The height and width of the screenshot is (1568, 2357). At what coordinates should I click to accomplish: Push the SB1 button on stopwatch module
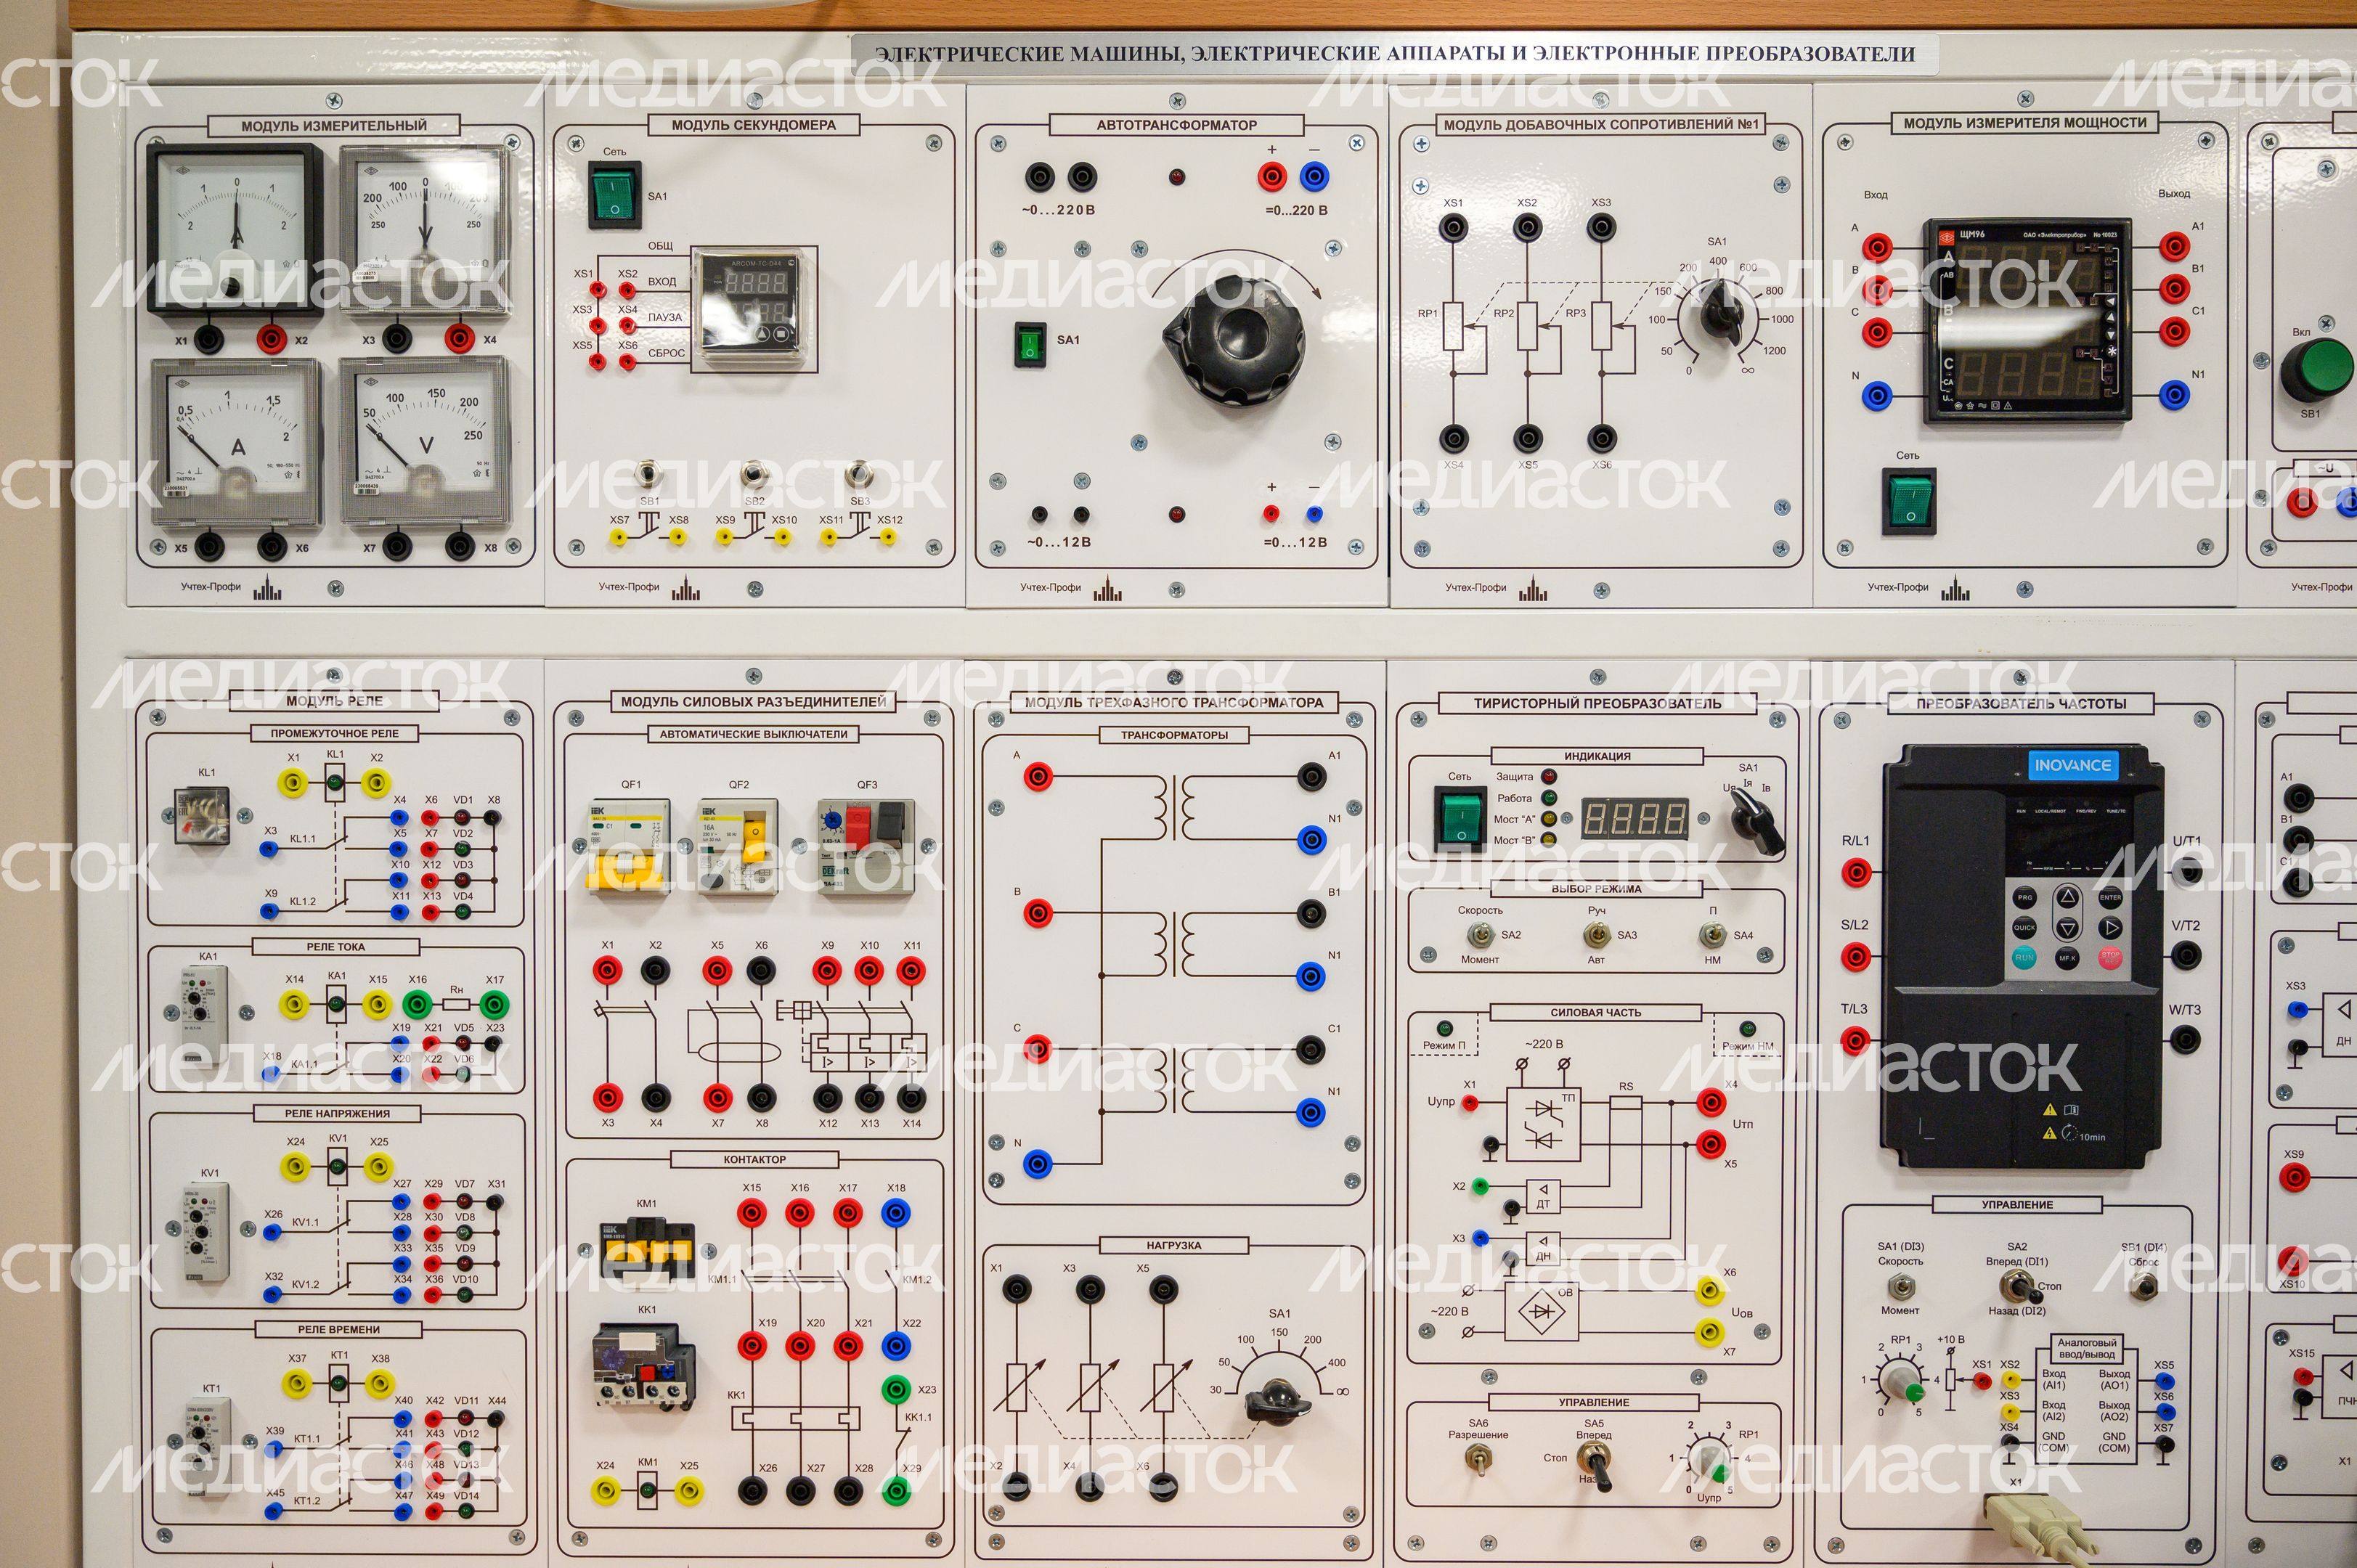pos(650,474)
